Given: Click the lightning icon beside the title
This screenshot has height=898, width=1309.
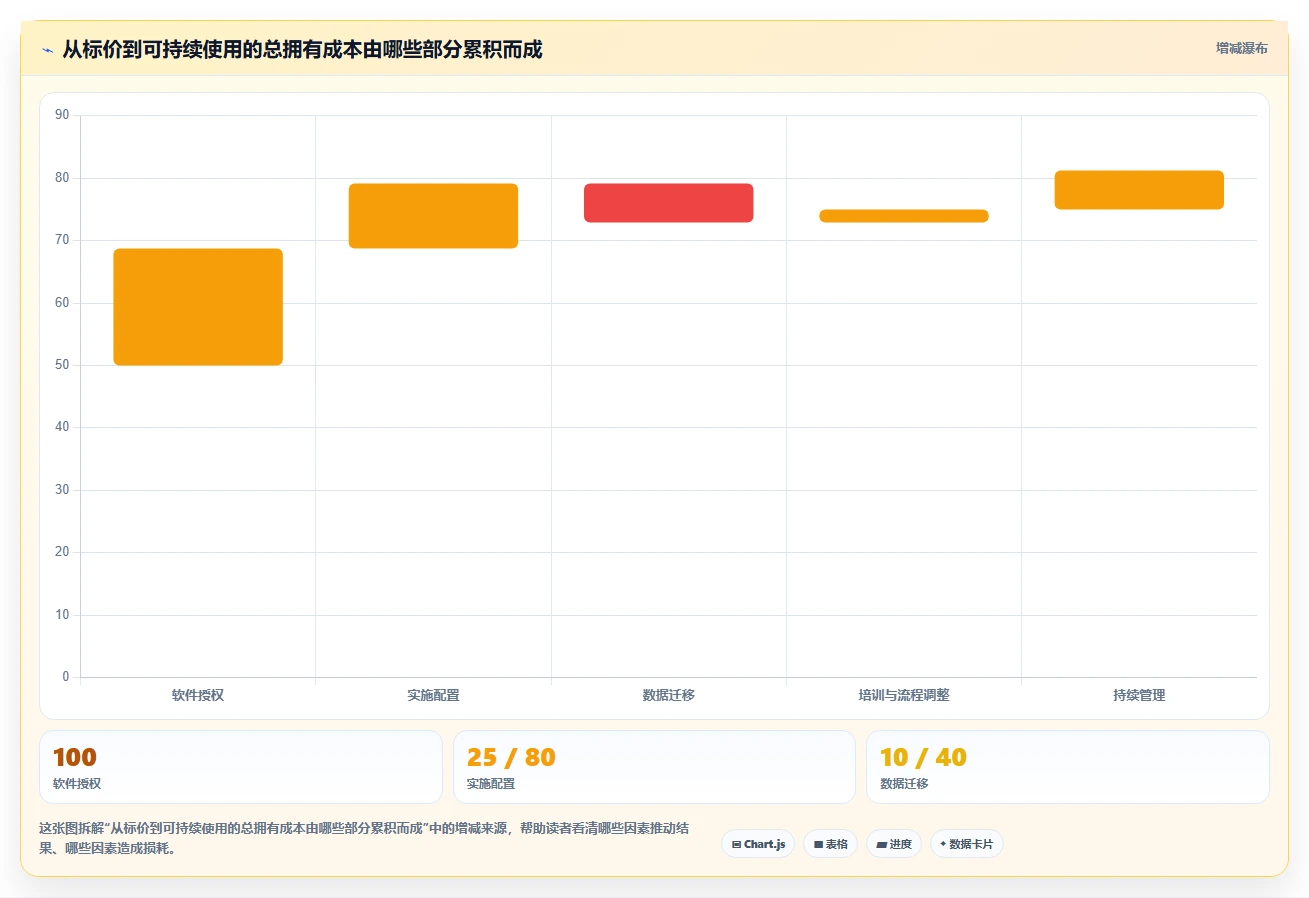Looking at the screenshot, I should (47, 50).
